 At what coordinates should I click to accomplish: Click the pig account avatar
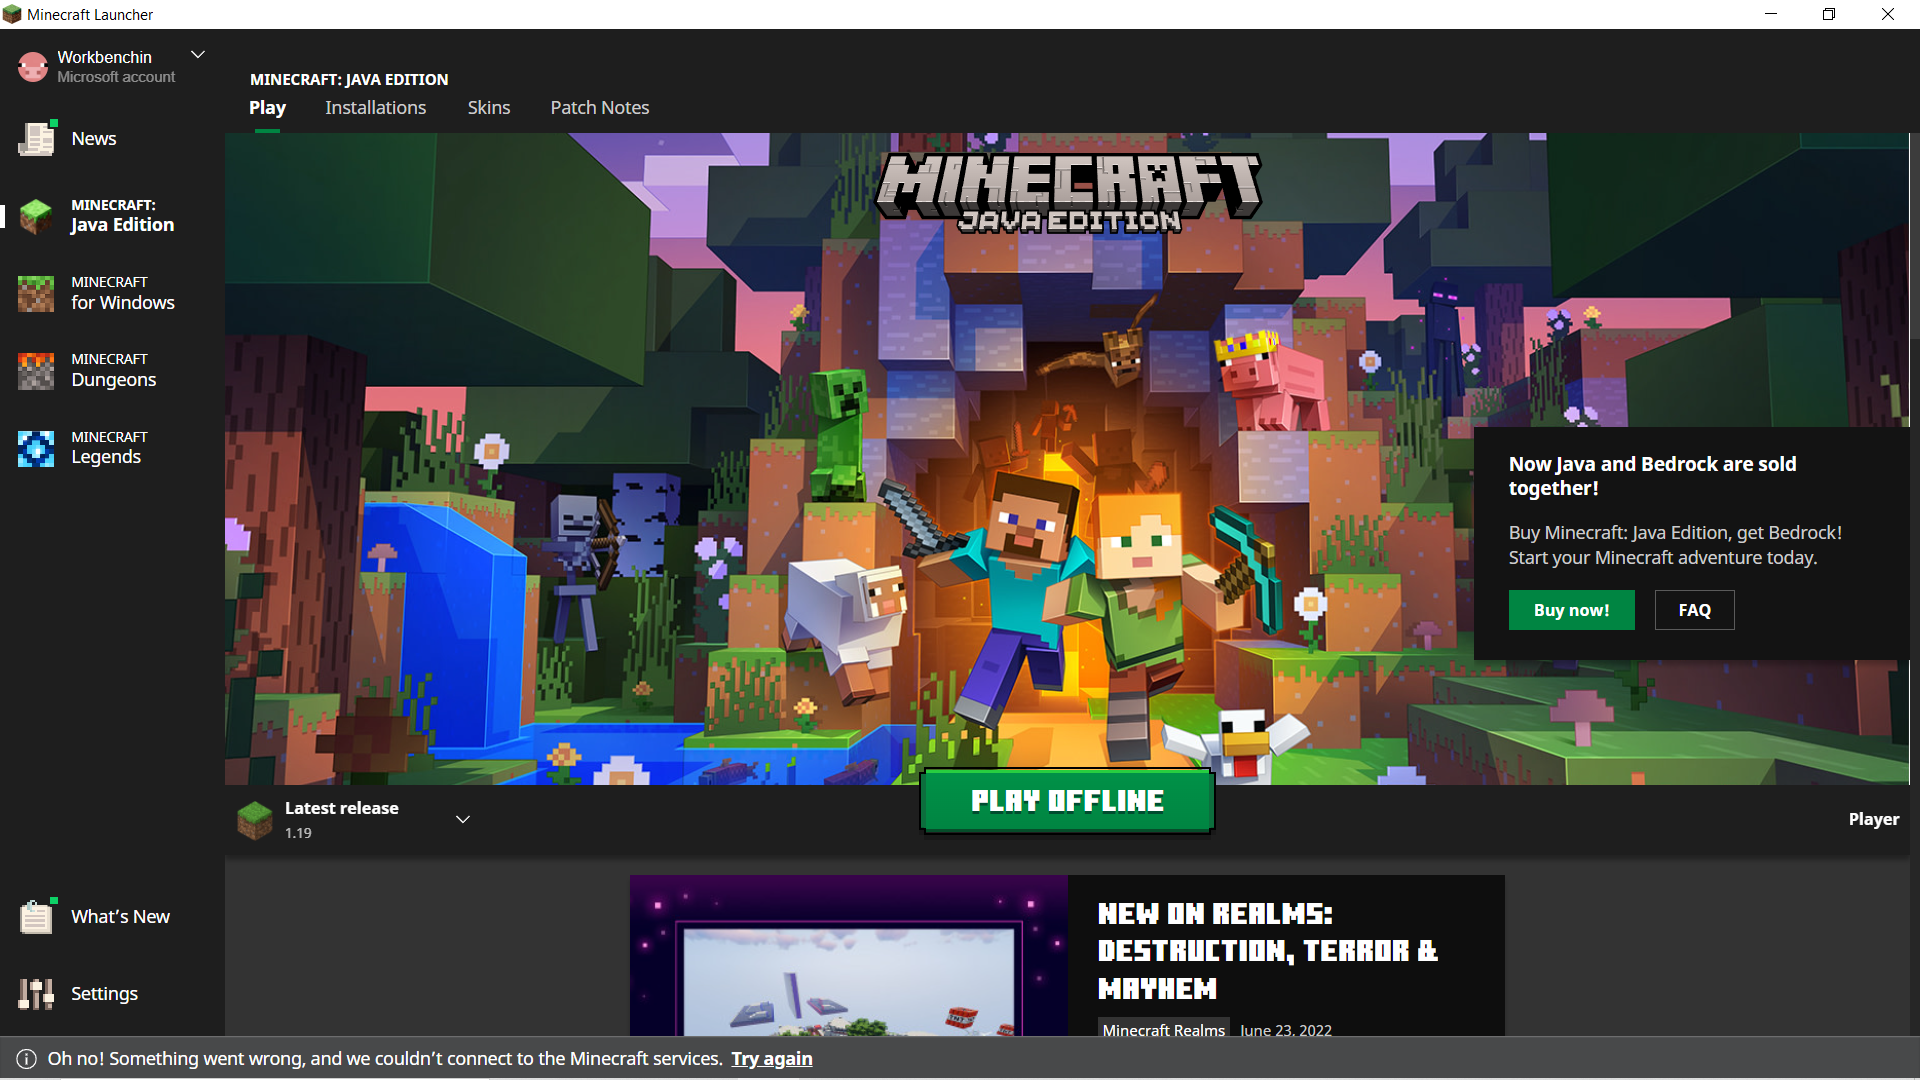(32, 67)
